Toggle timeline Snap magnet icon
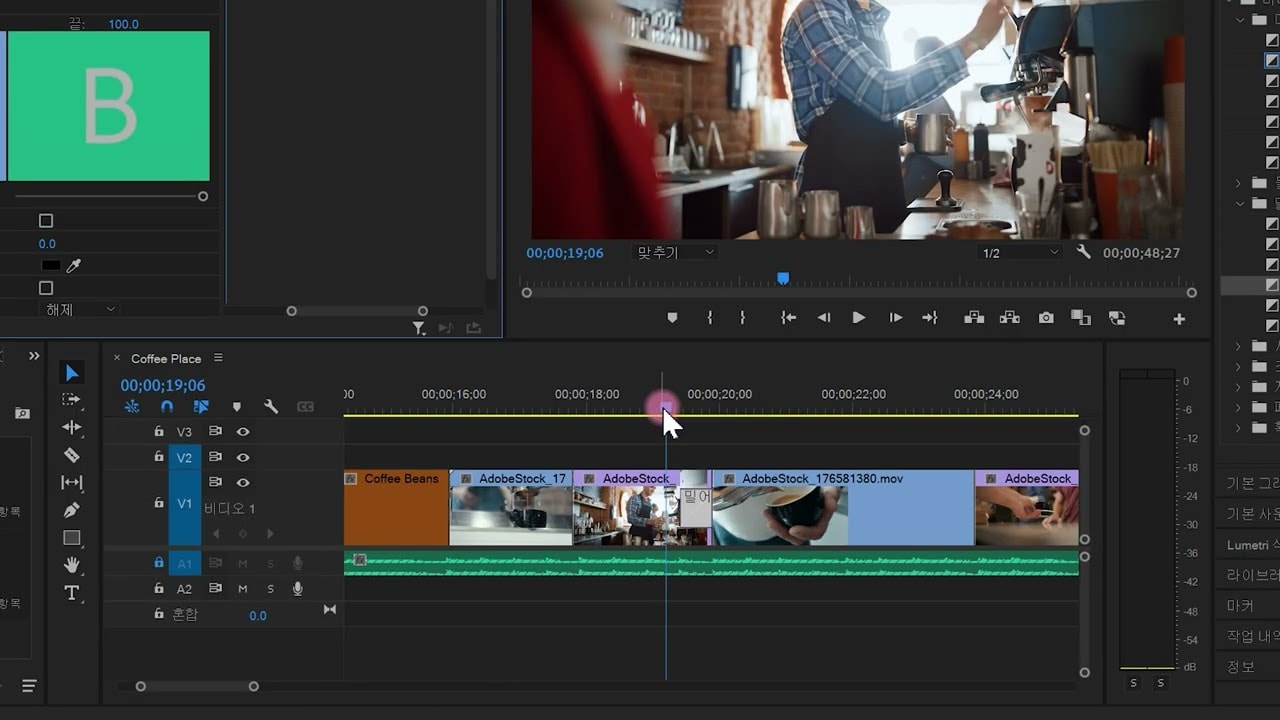 (x=167, y=407)
